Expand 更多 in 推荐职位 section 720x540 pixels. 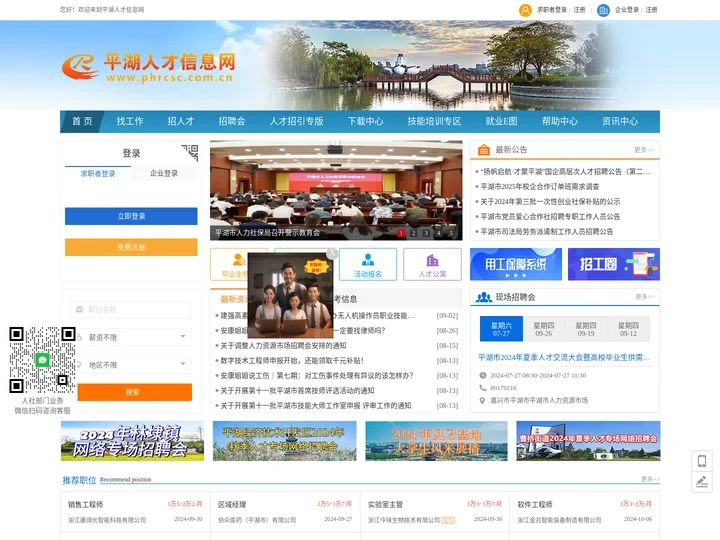(x=650, y=479)
